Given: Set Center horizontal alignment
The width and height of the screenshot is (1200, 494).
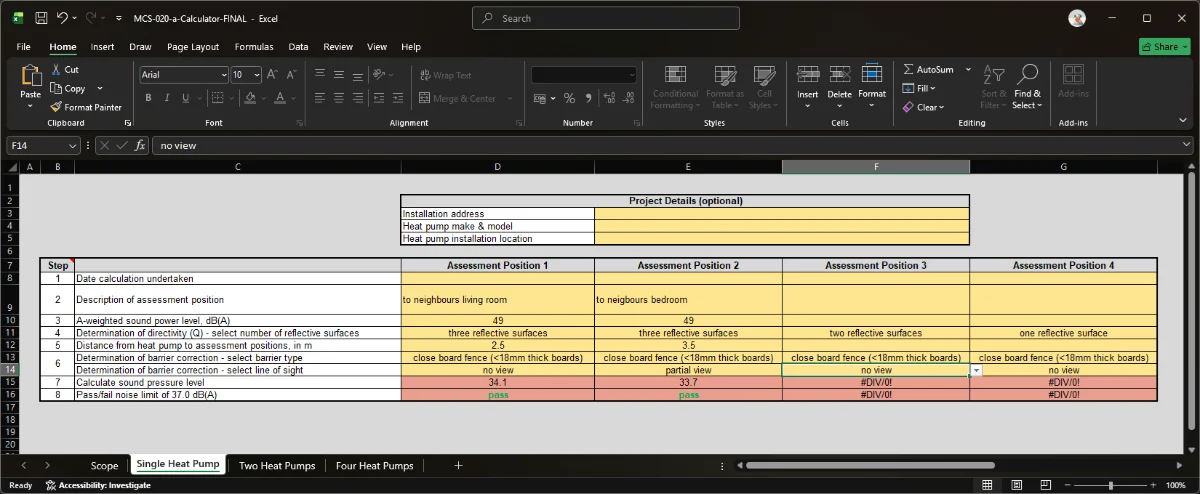Looking at the screenshot, I should point(341,98).
